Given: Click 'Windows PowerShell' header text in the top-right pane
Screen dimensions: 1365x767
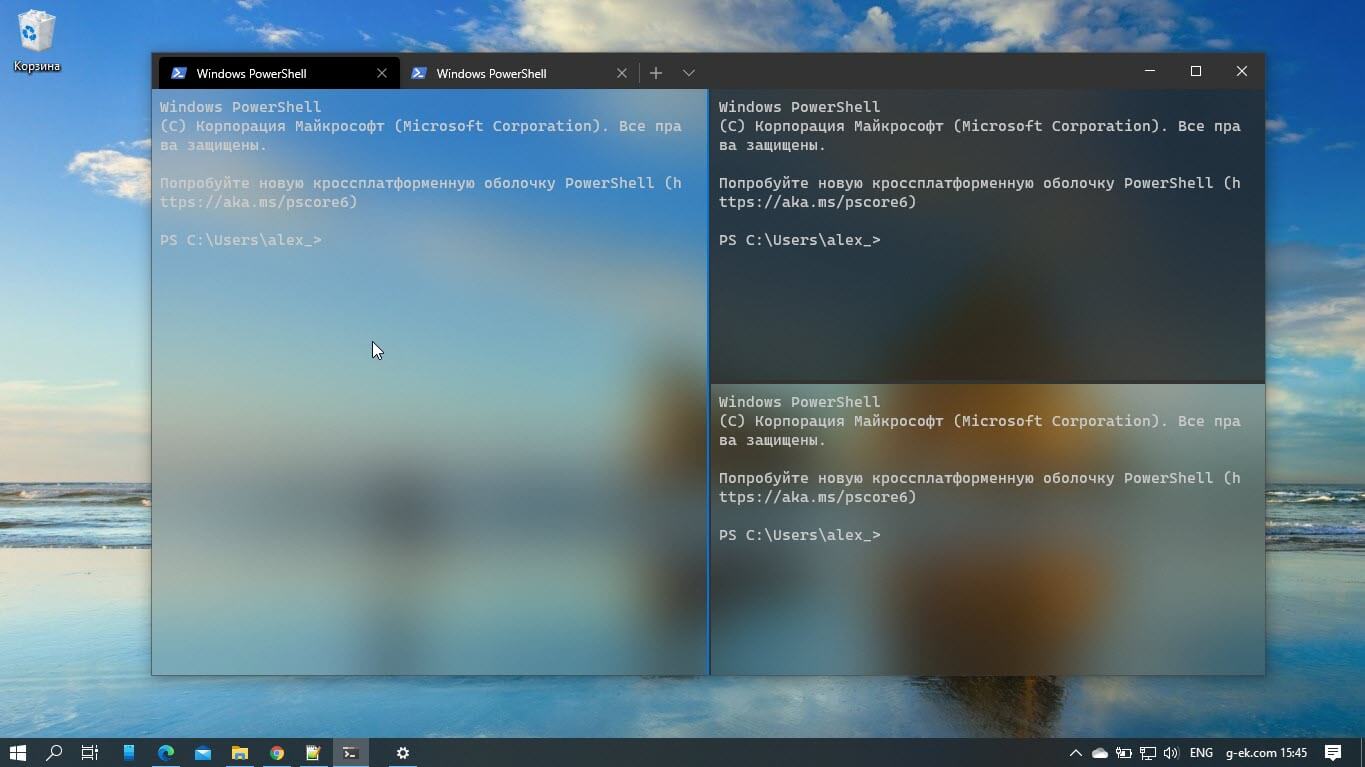Looking at the screenshot, I should tap(800, 107).
